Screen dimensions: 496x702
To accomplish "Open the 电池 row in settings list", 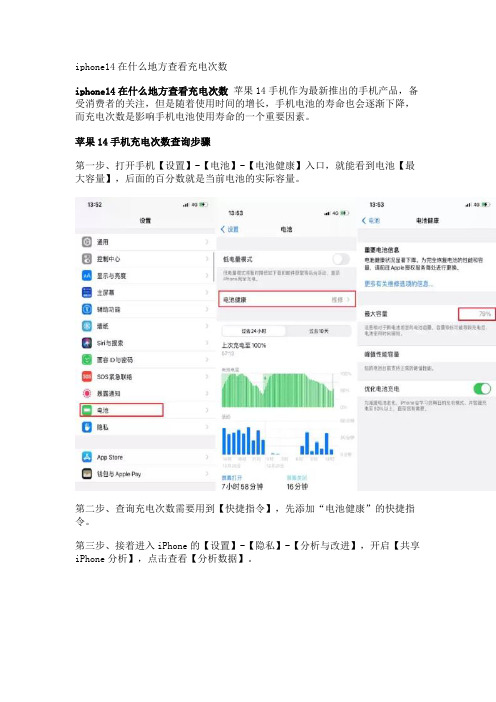I will point(145,410).
